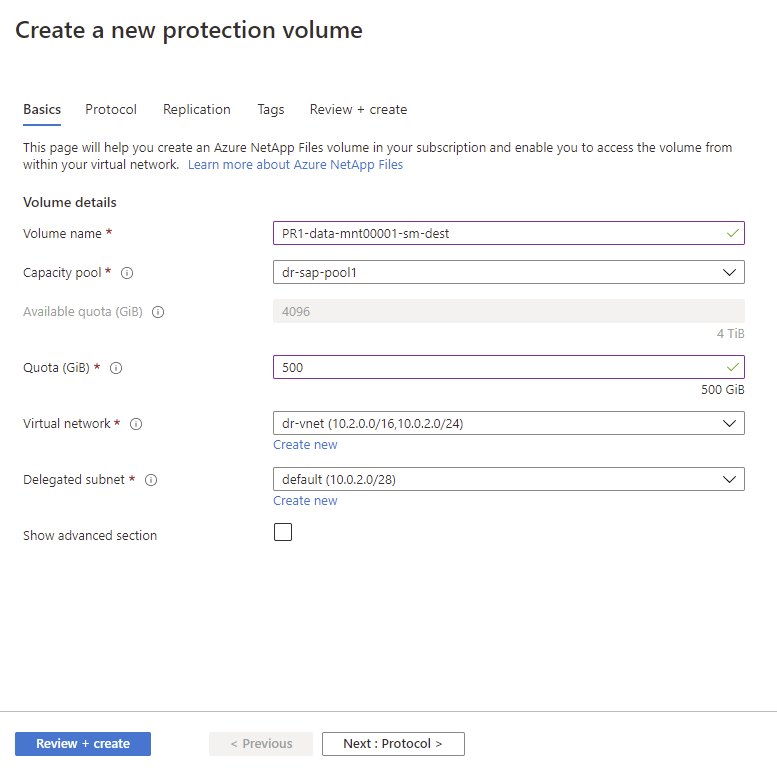The height and width of the screenshot is (774, 777).
Task: Click info icon next to Quota (GiB)
Action: (x=116, y=368)
